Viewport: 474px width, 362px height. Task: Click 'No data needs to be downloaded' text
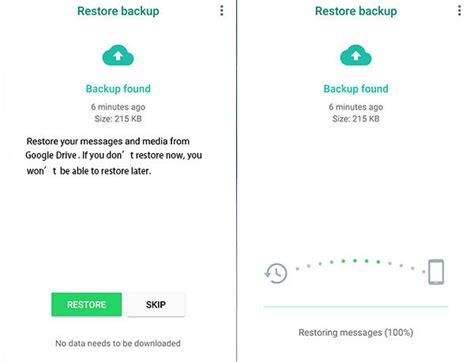click(118, 343)
